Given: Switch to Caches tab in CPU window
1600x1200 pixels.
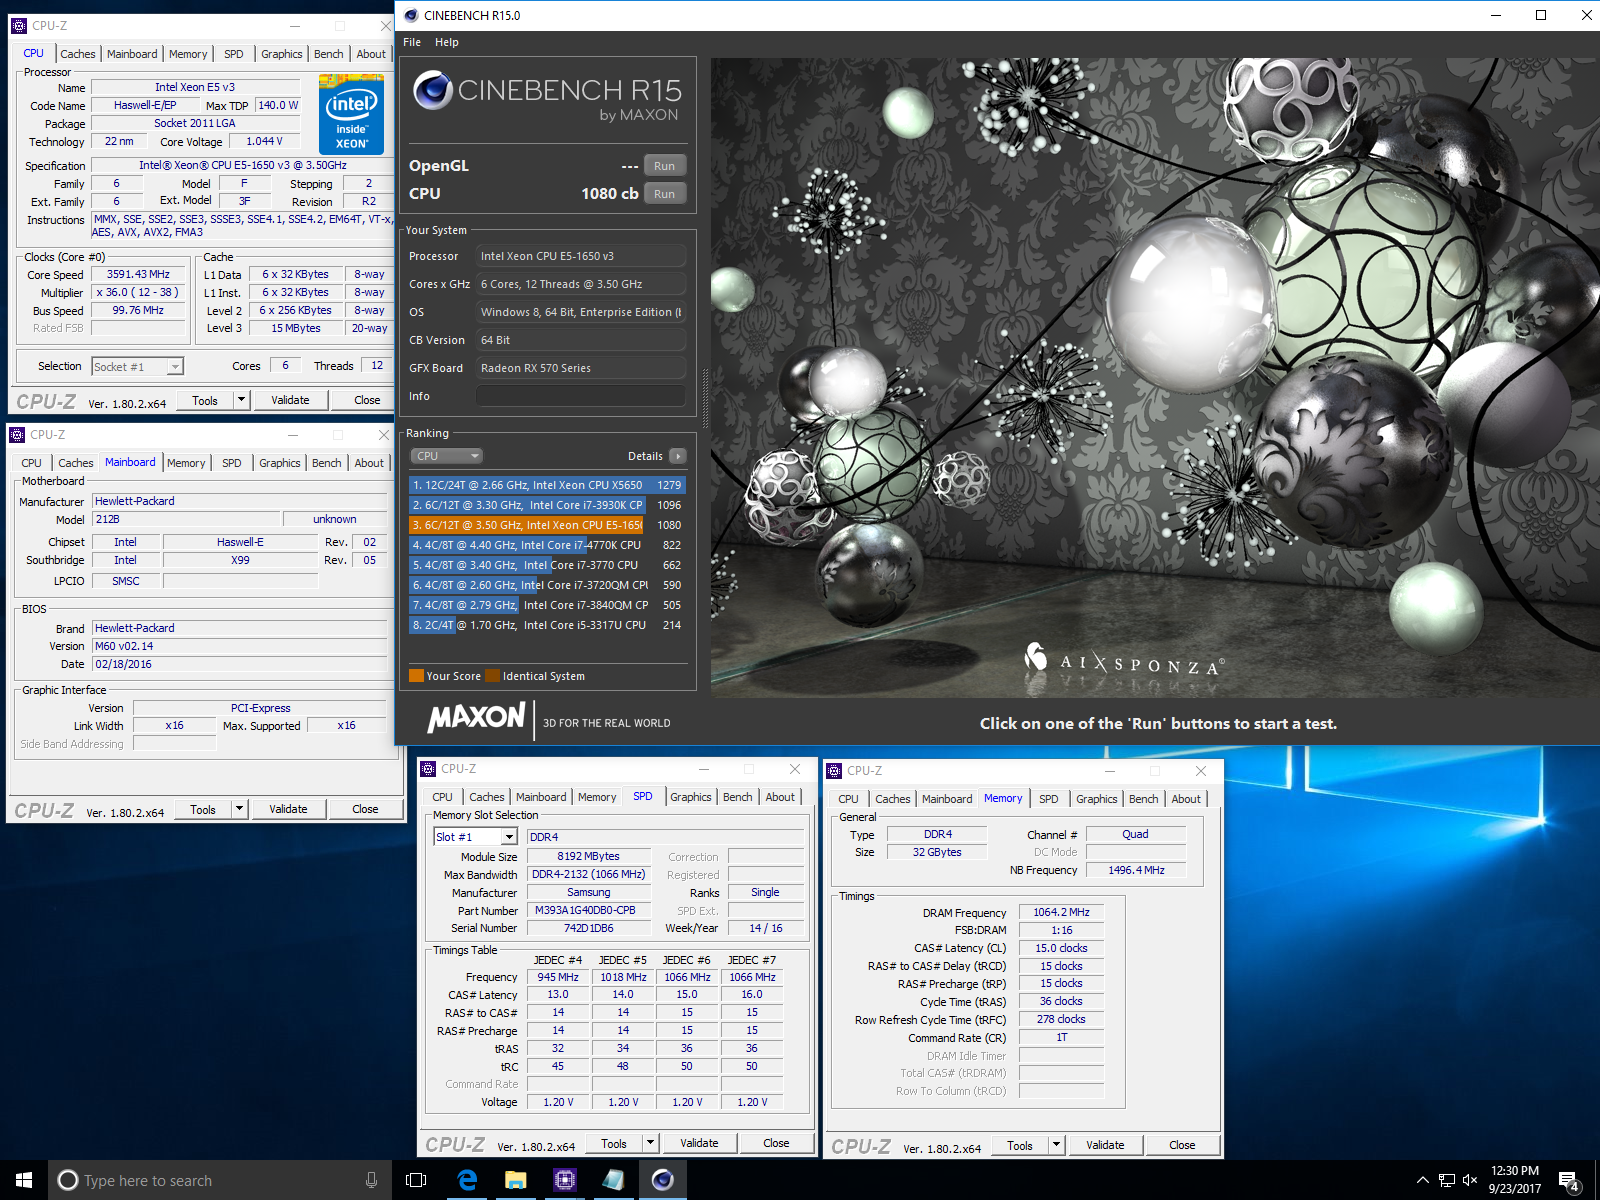Looking at the screenshot, I should 78,54.
